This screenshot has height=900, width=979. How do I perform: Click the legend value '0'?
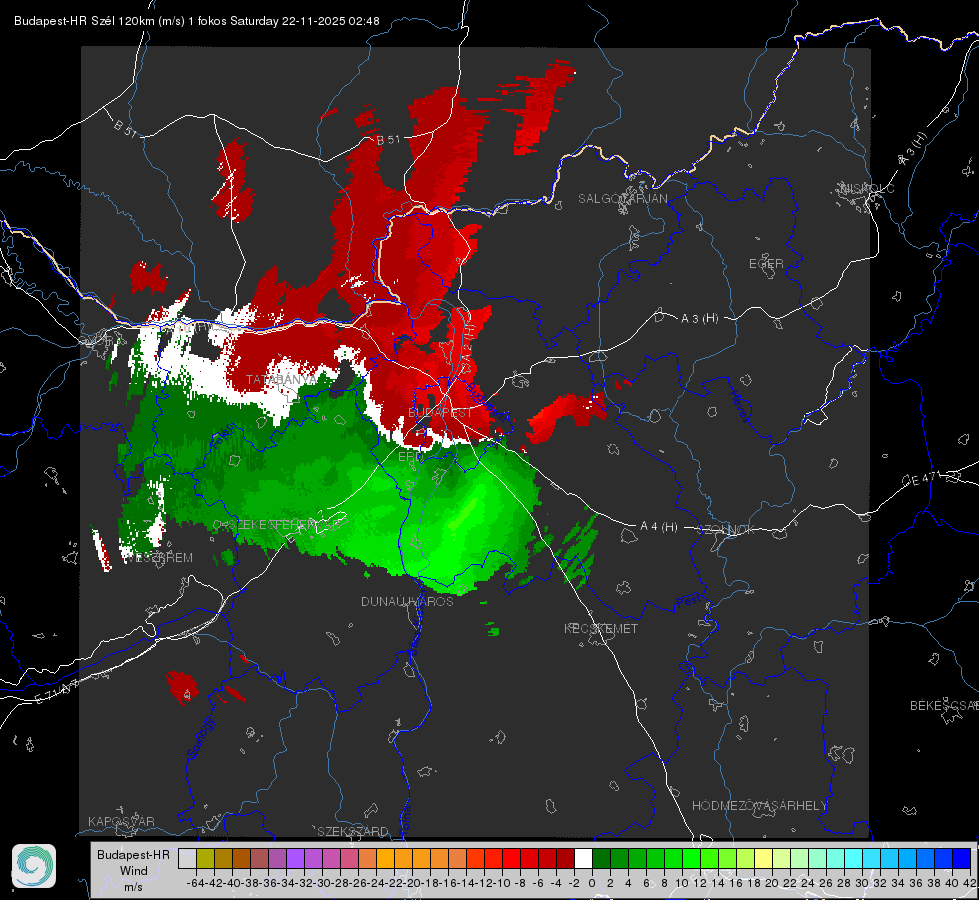592,883
